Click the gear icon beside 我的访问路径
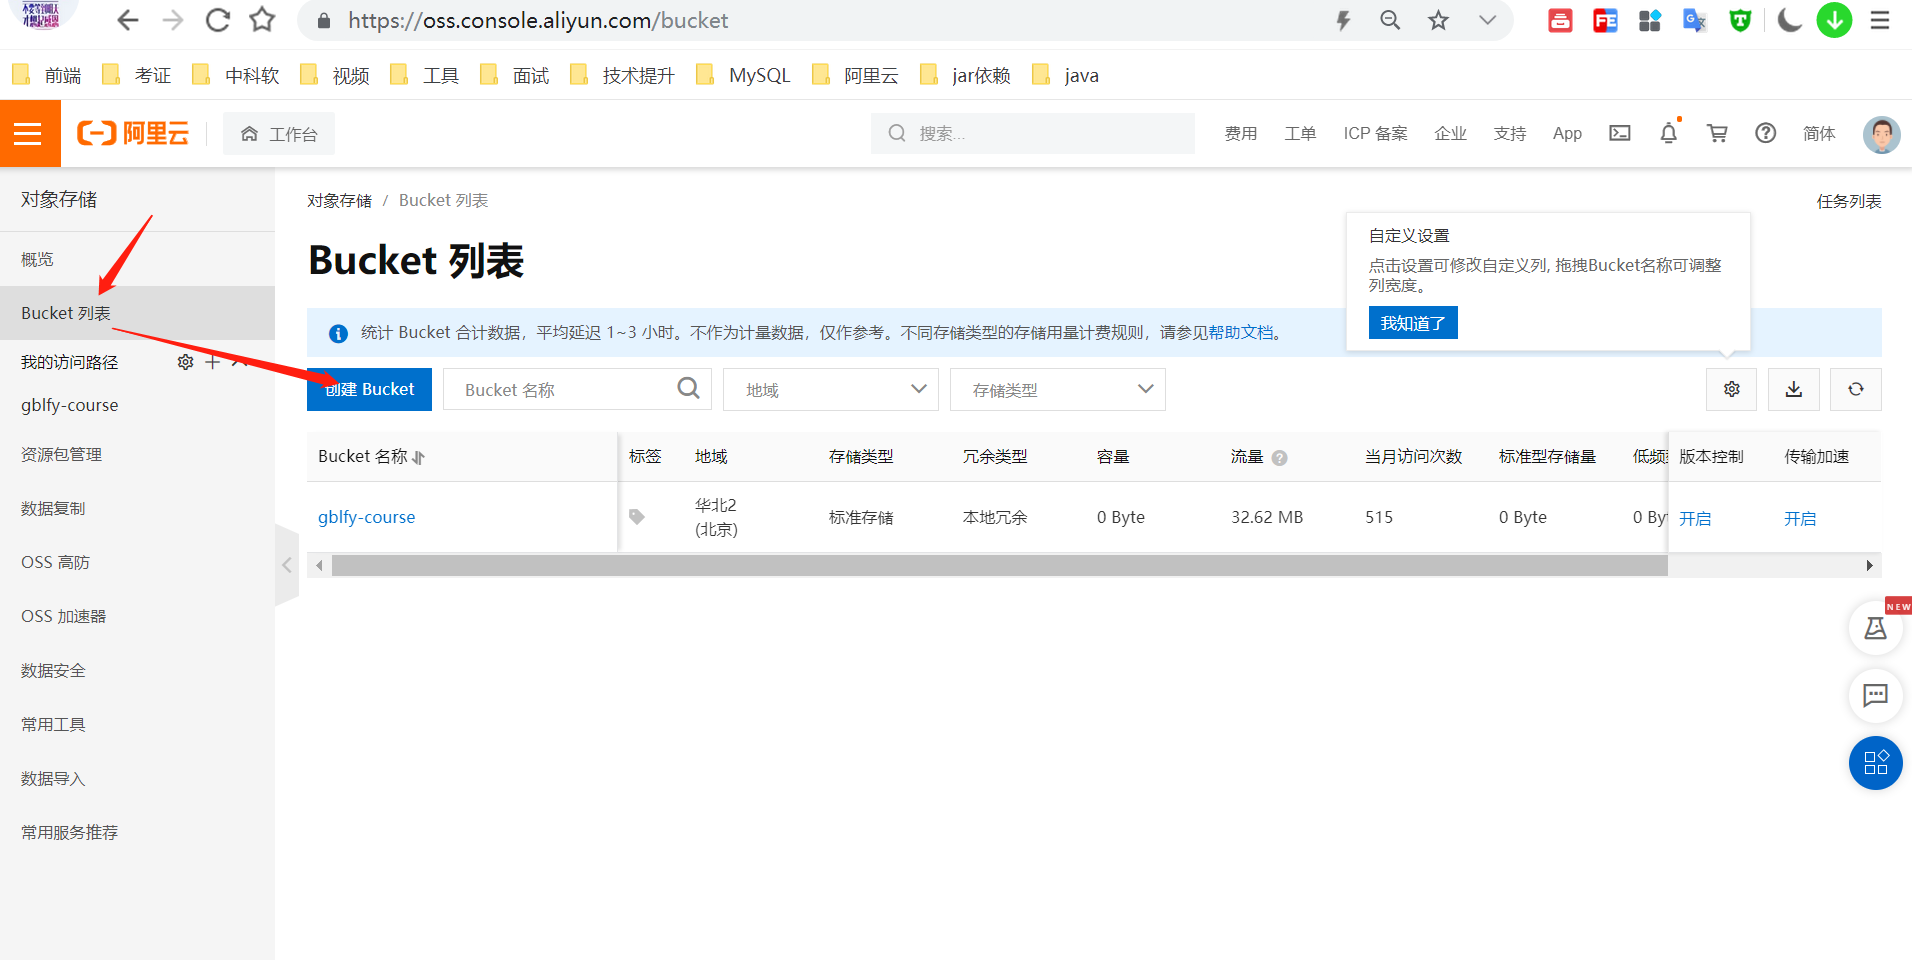 [184, 362]
